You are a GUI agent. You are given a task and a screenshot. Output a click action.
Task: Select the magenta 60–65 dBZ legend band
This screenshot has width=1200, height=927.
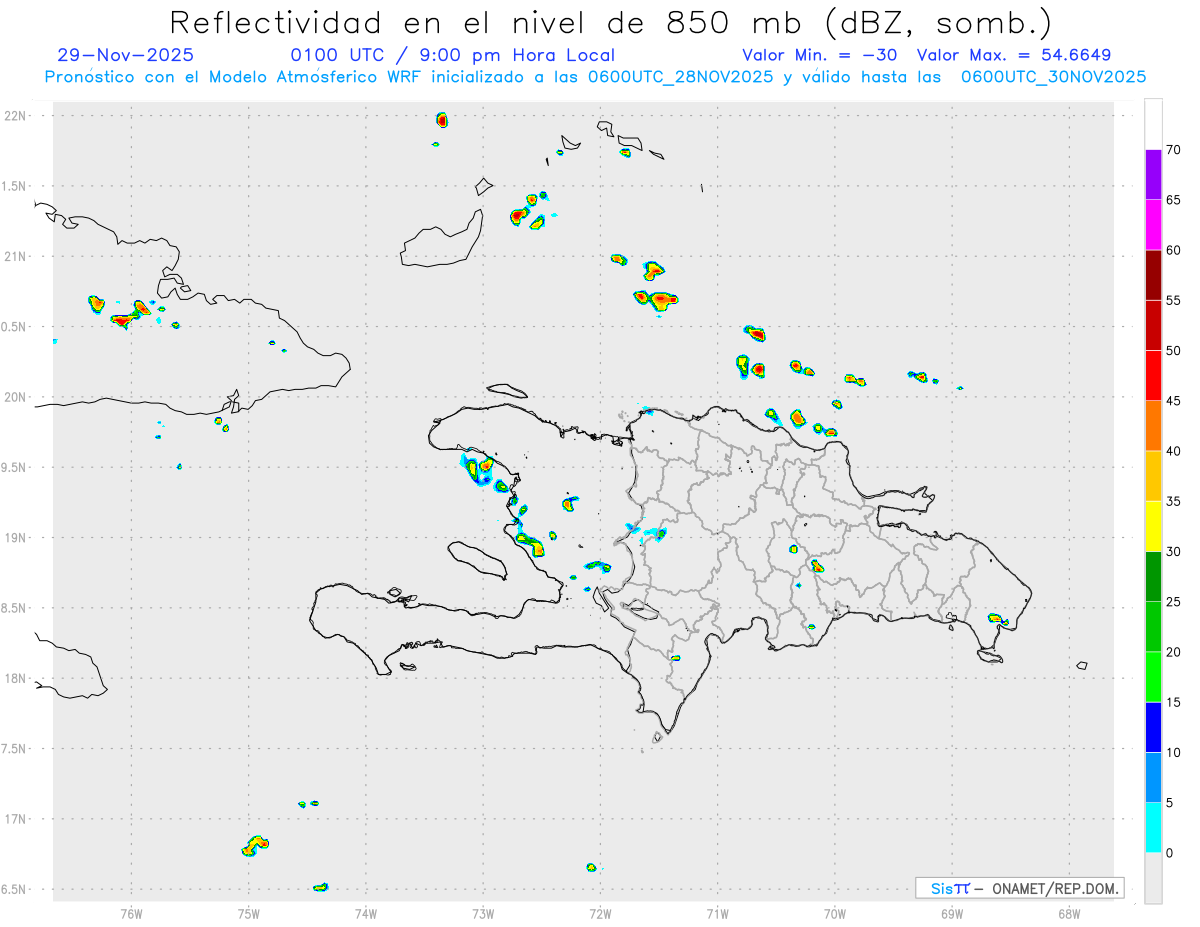1153,225
